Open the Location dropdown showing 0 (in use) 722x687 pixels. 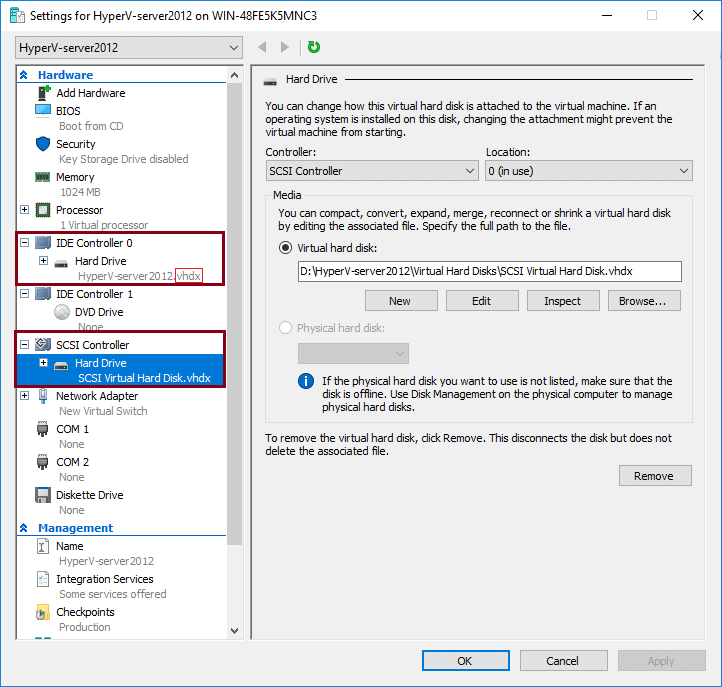coord(588,171)
